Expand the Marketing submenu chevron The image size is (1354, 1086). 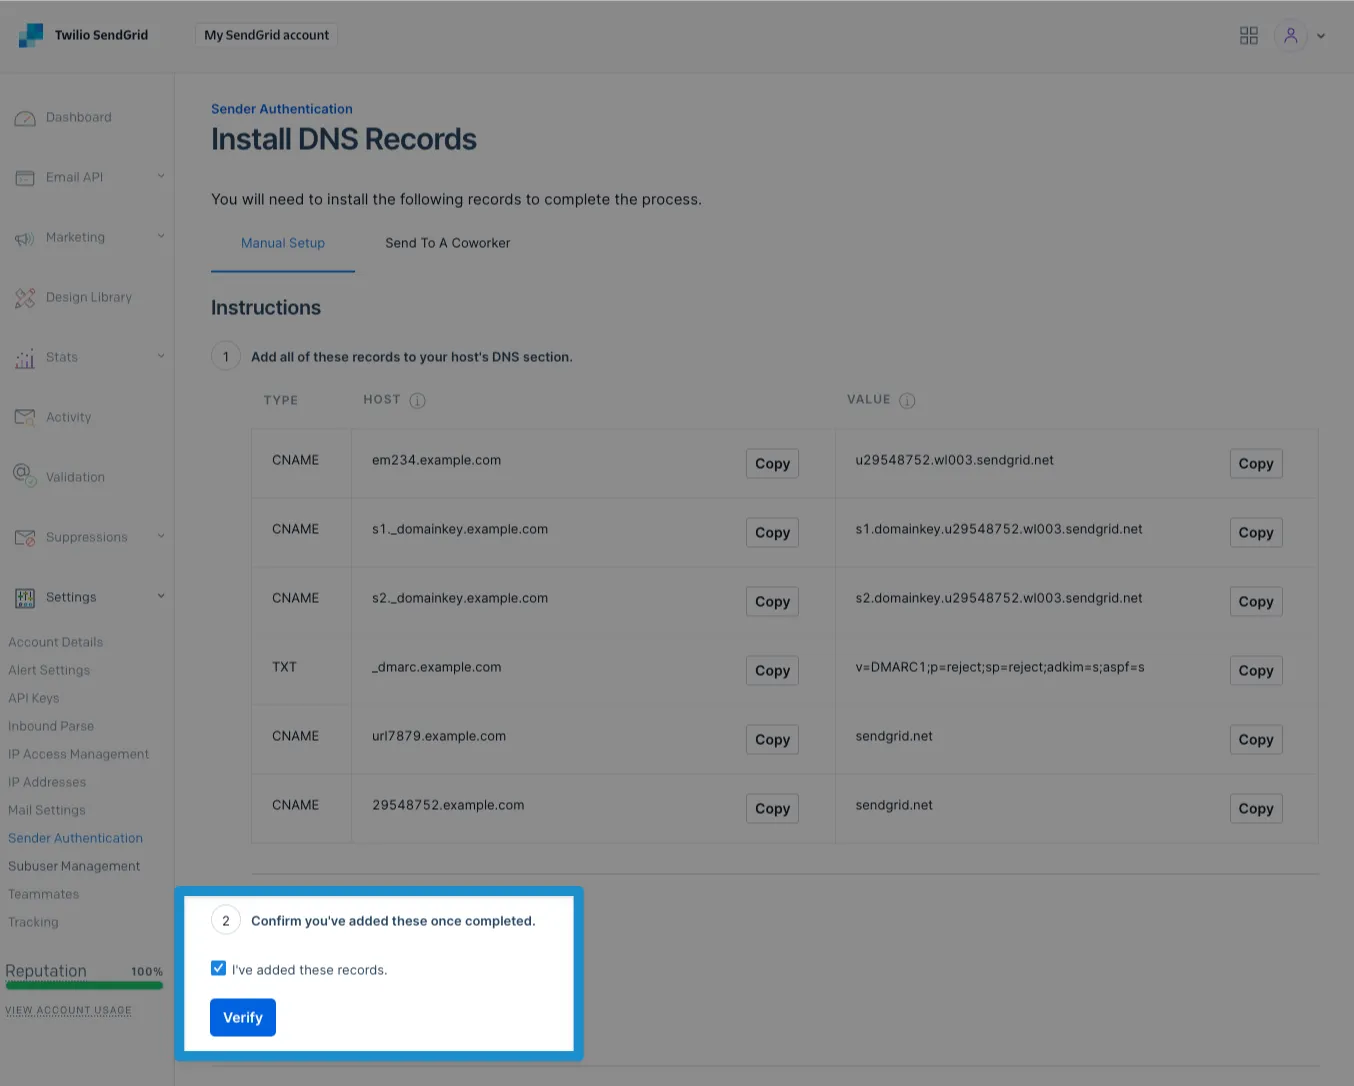point(161,237)
